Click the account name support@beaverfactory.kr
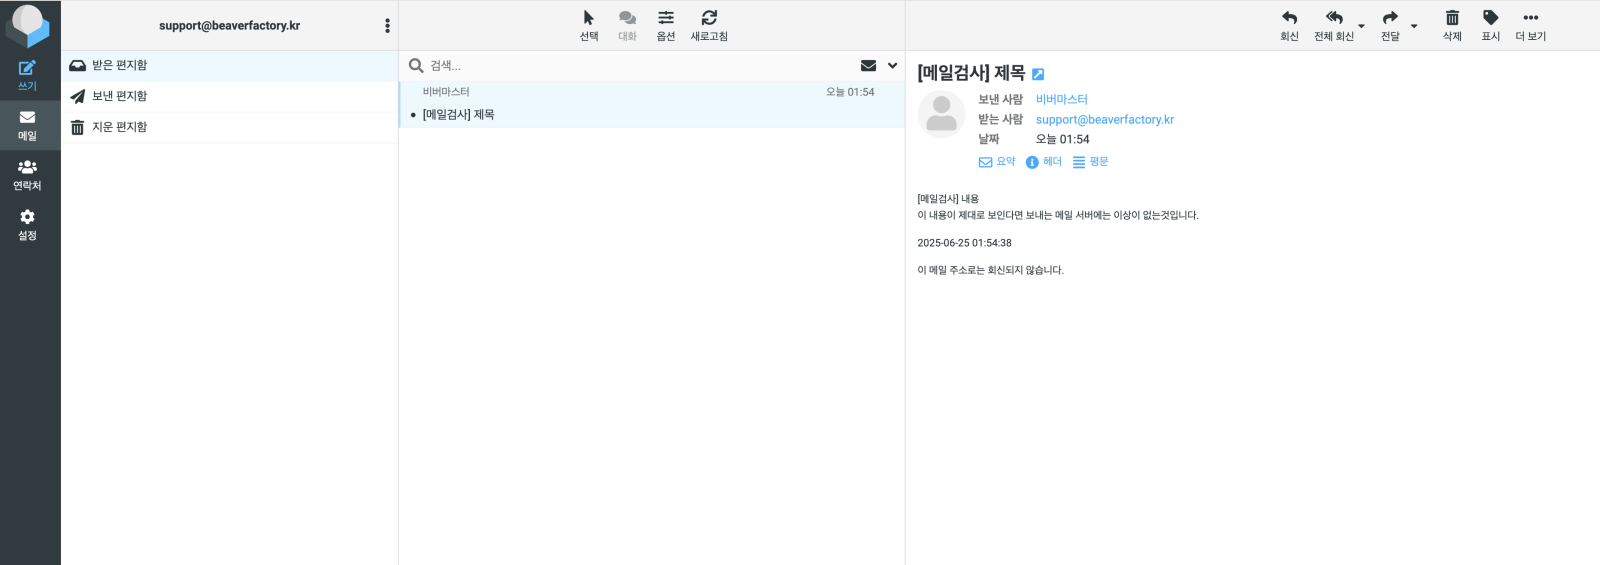1600x565 pixels. tap(229, 26)
